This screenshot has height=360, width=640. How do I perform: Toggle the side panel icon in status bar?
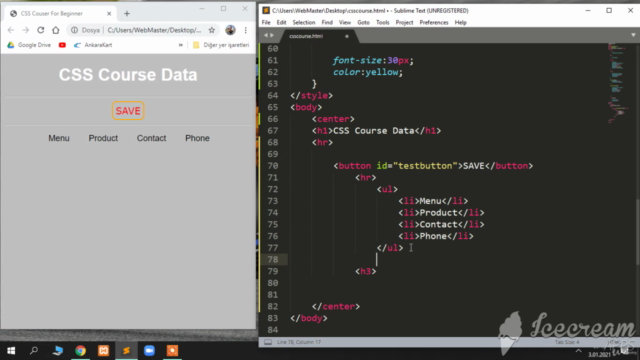click(268, 342)
